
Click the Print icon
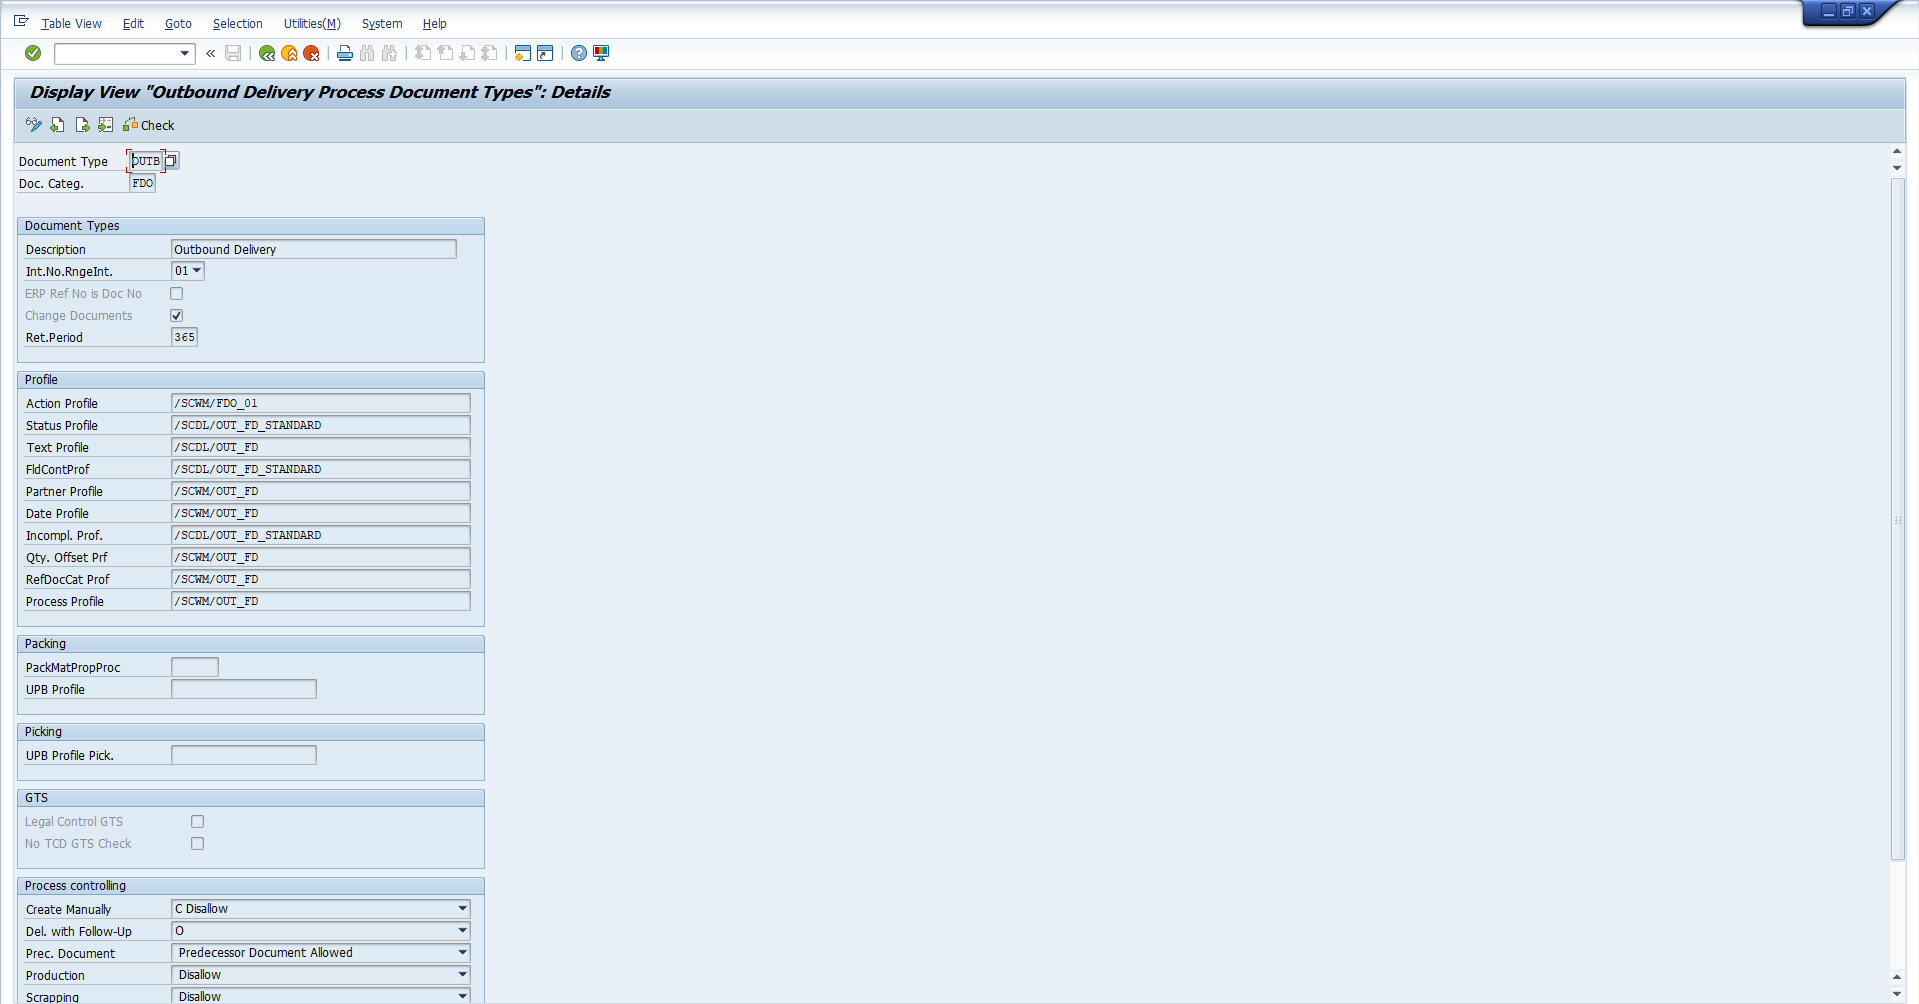click(x=345, y=53)
